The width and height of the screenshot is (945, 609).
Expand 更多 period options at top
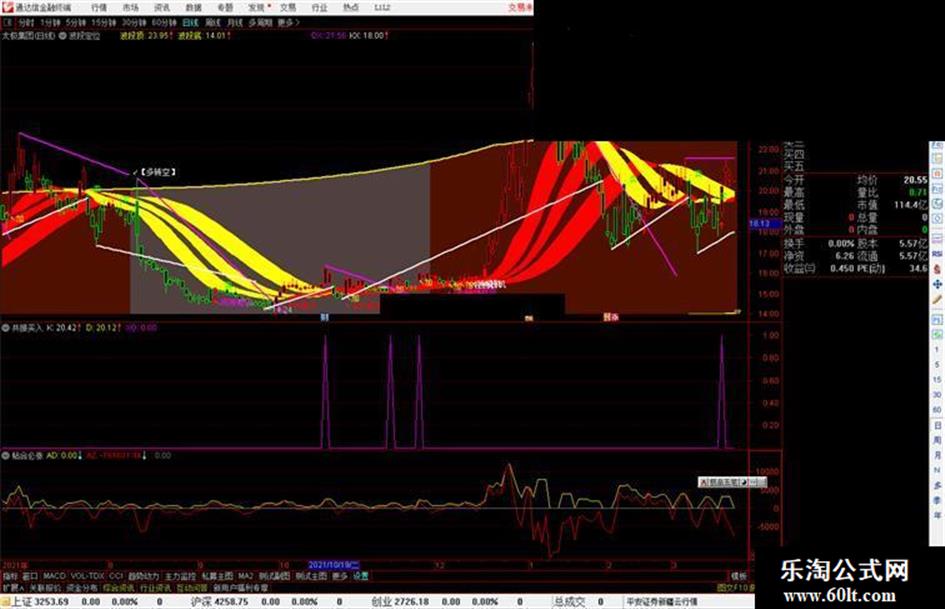click(x=288, y=22)
